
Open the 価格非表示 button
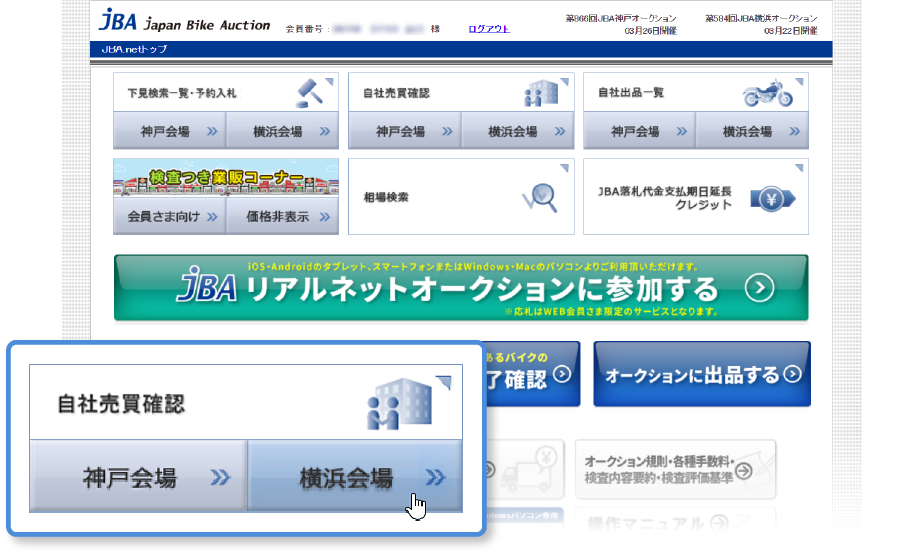click(283, 216)
